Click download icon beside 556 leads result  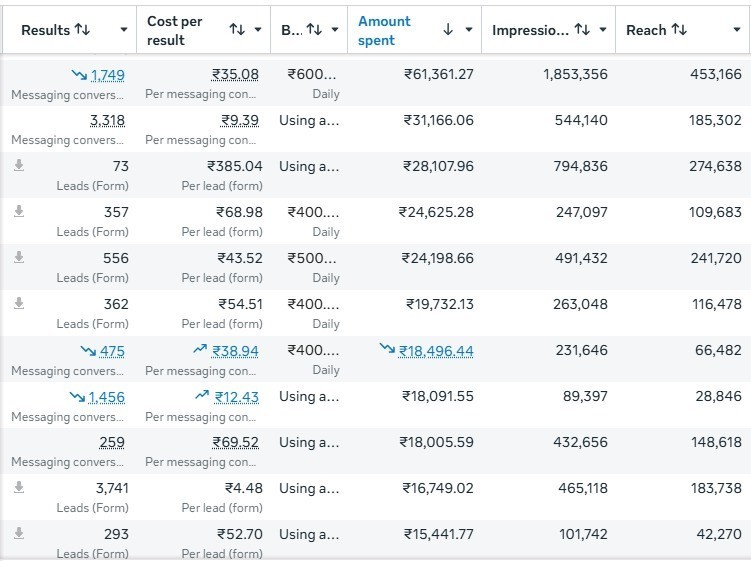(18, 258)
